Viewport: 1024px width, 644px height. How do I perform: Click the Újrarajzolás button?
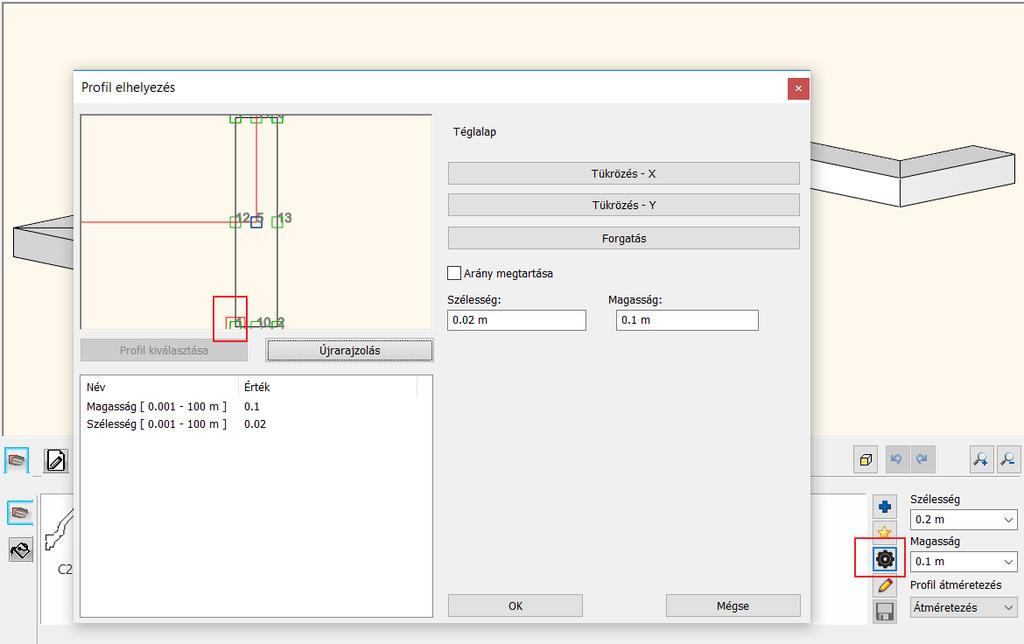pyautogui.click(x=349, y=350)
